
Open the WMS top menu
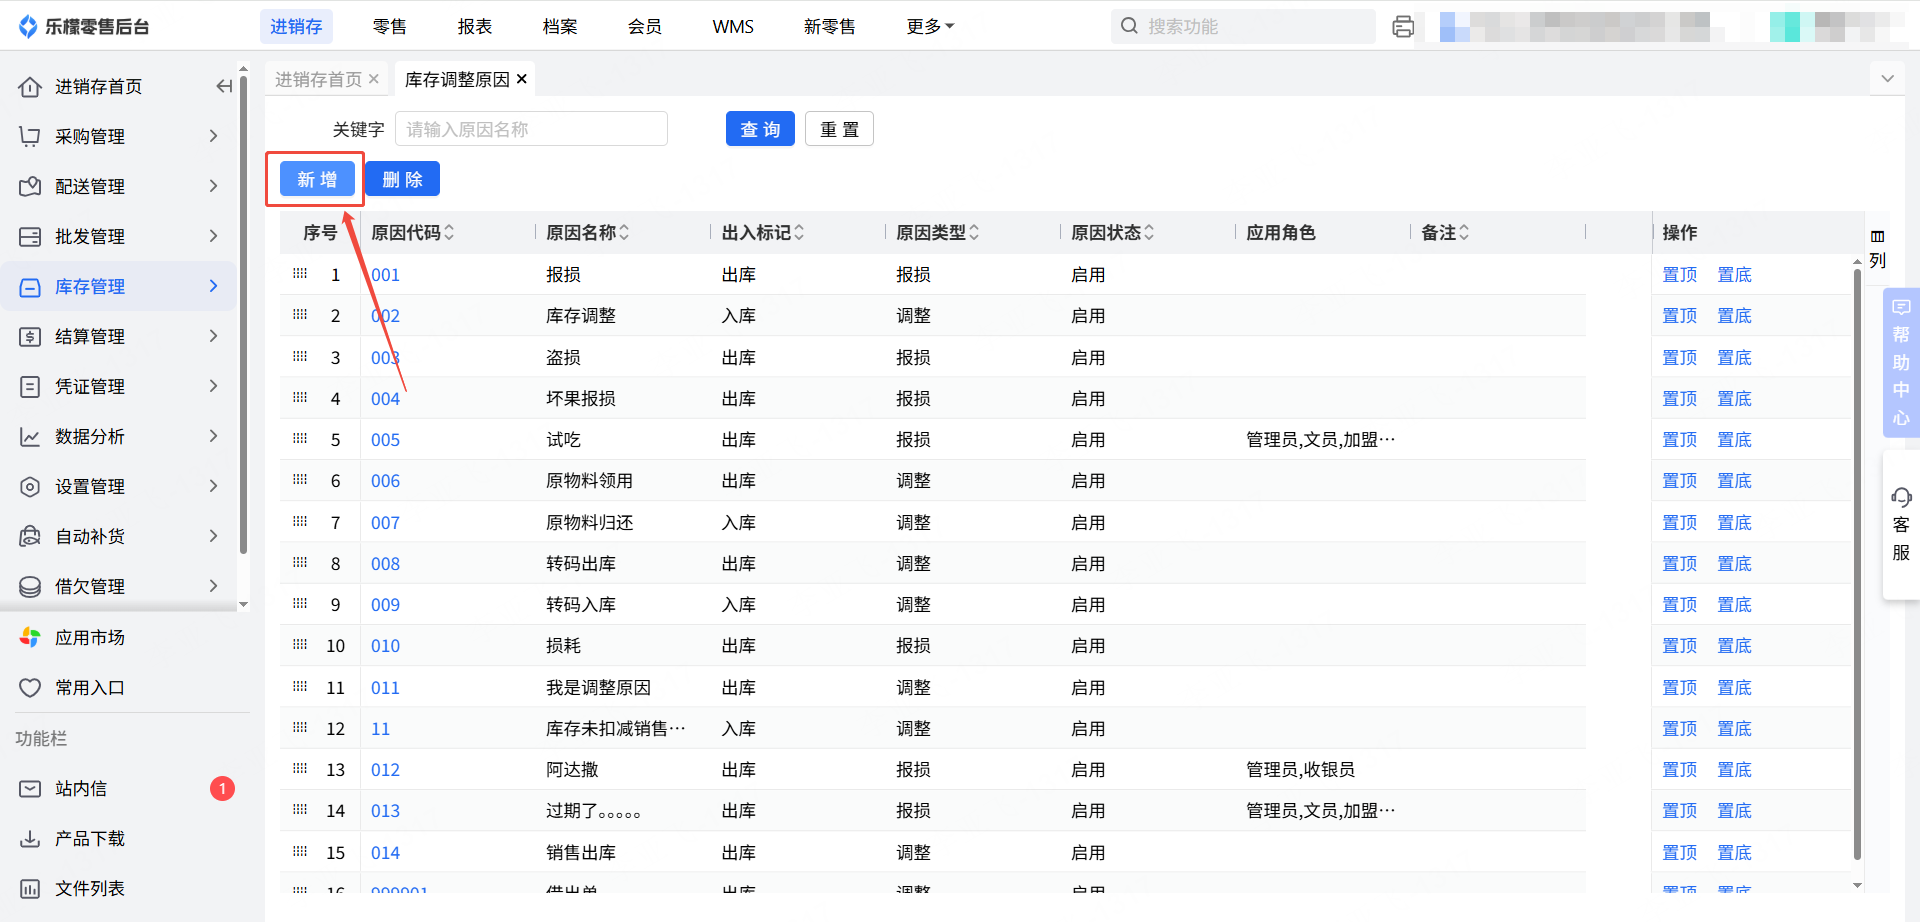pos(733,27)
